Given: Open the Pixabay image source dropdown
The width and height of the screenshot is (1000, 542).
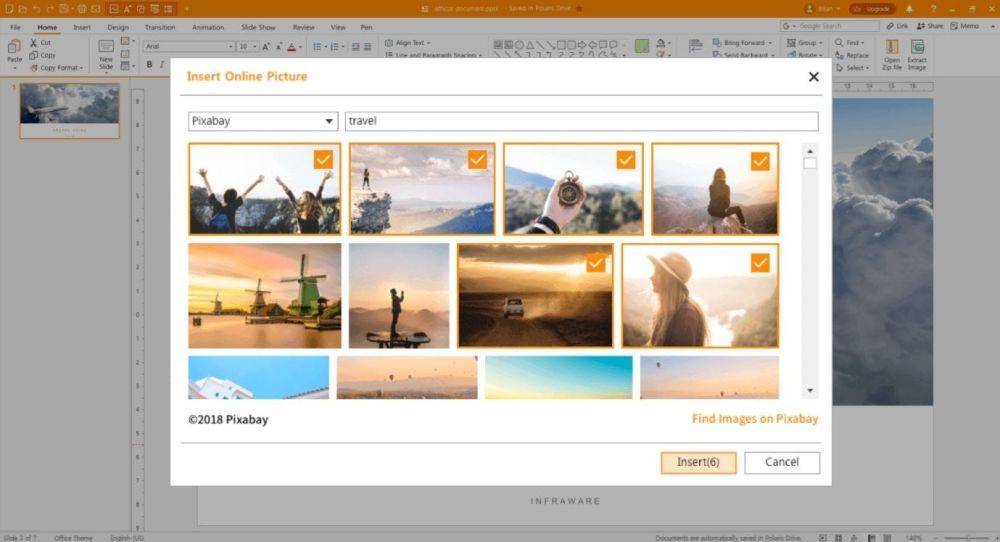Looking at the screenshot, I should pyautogui.click(x=263, y=121).
